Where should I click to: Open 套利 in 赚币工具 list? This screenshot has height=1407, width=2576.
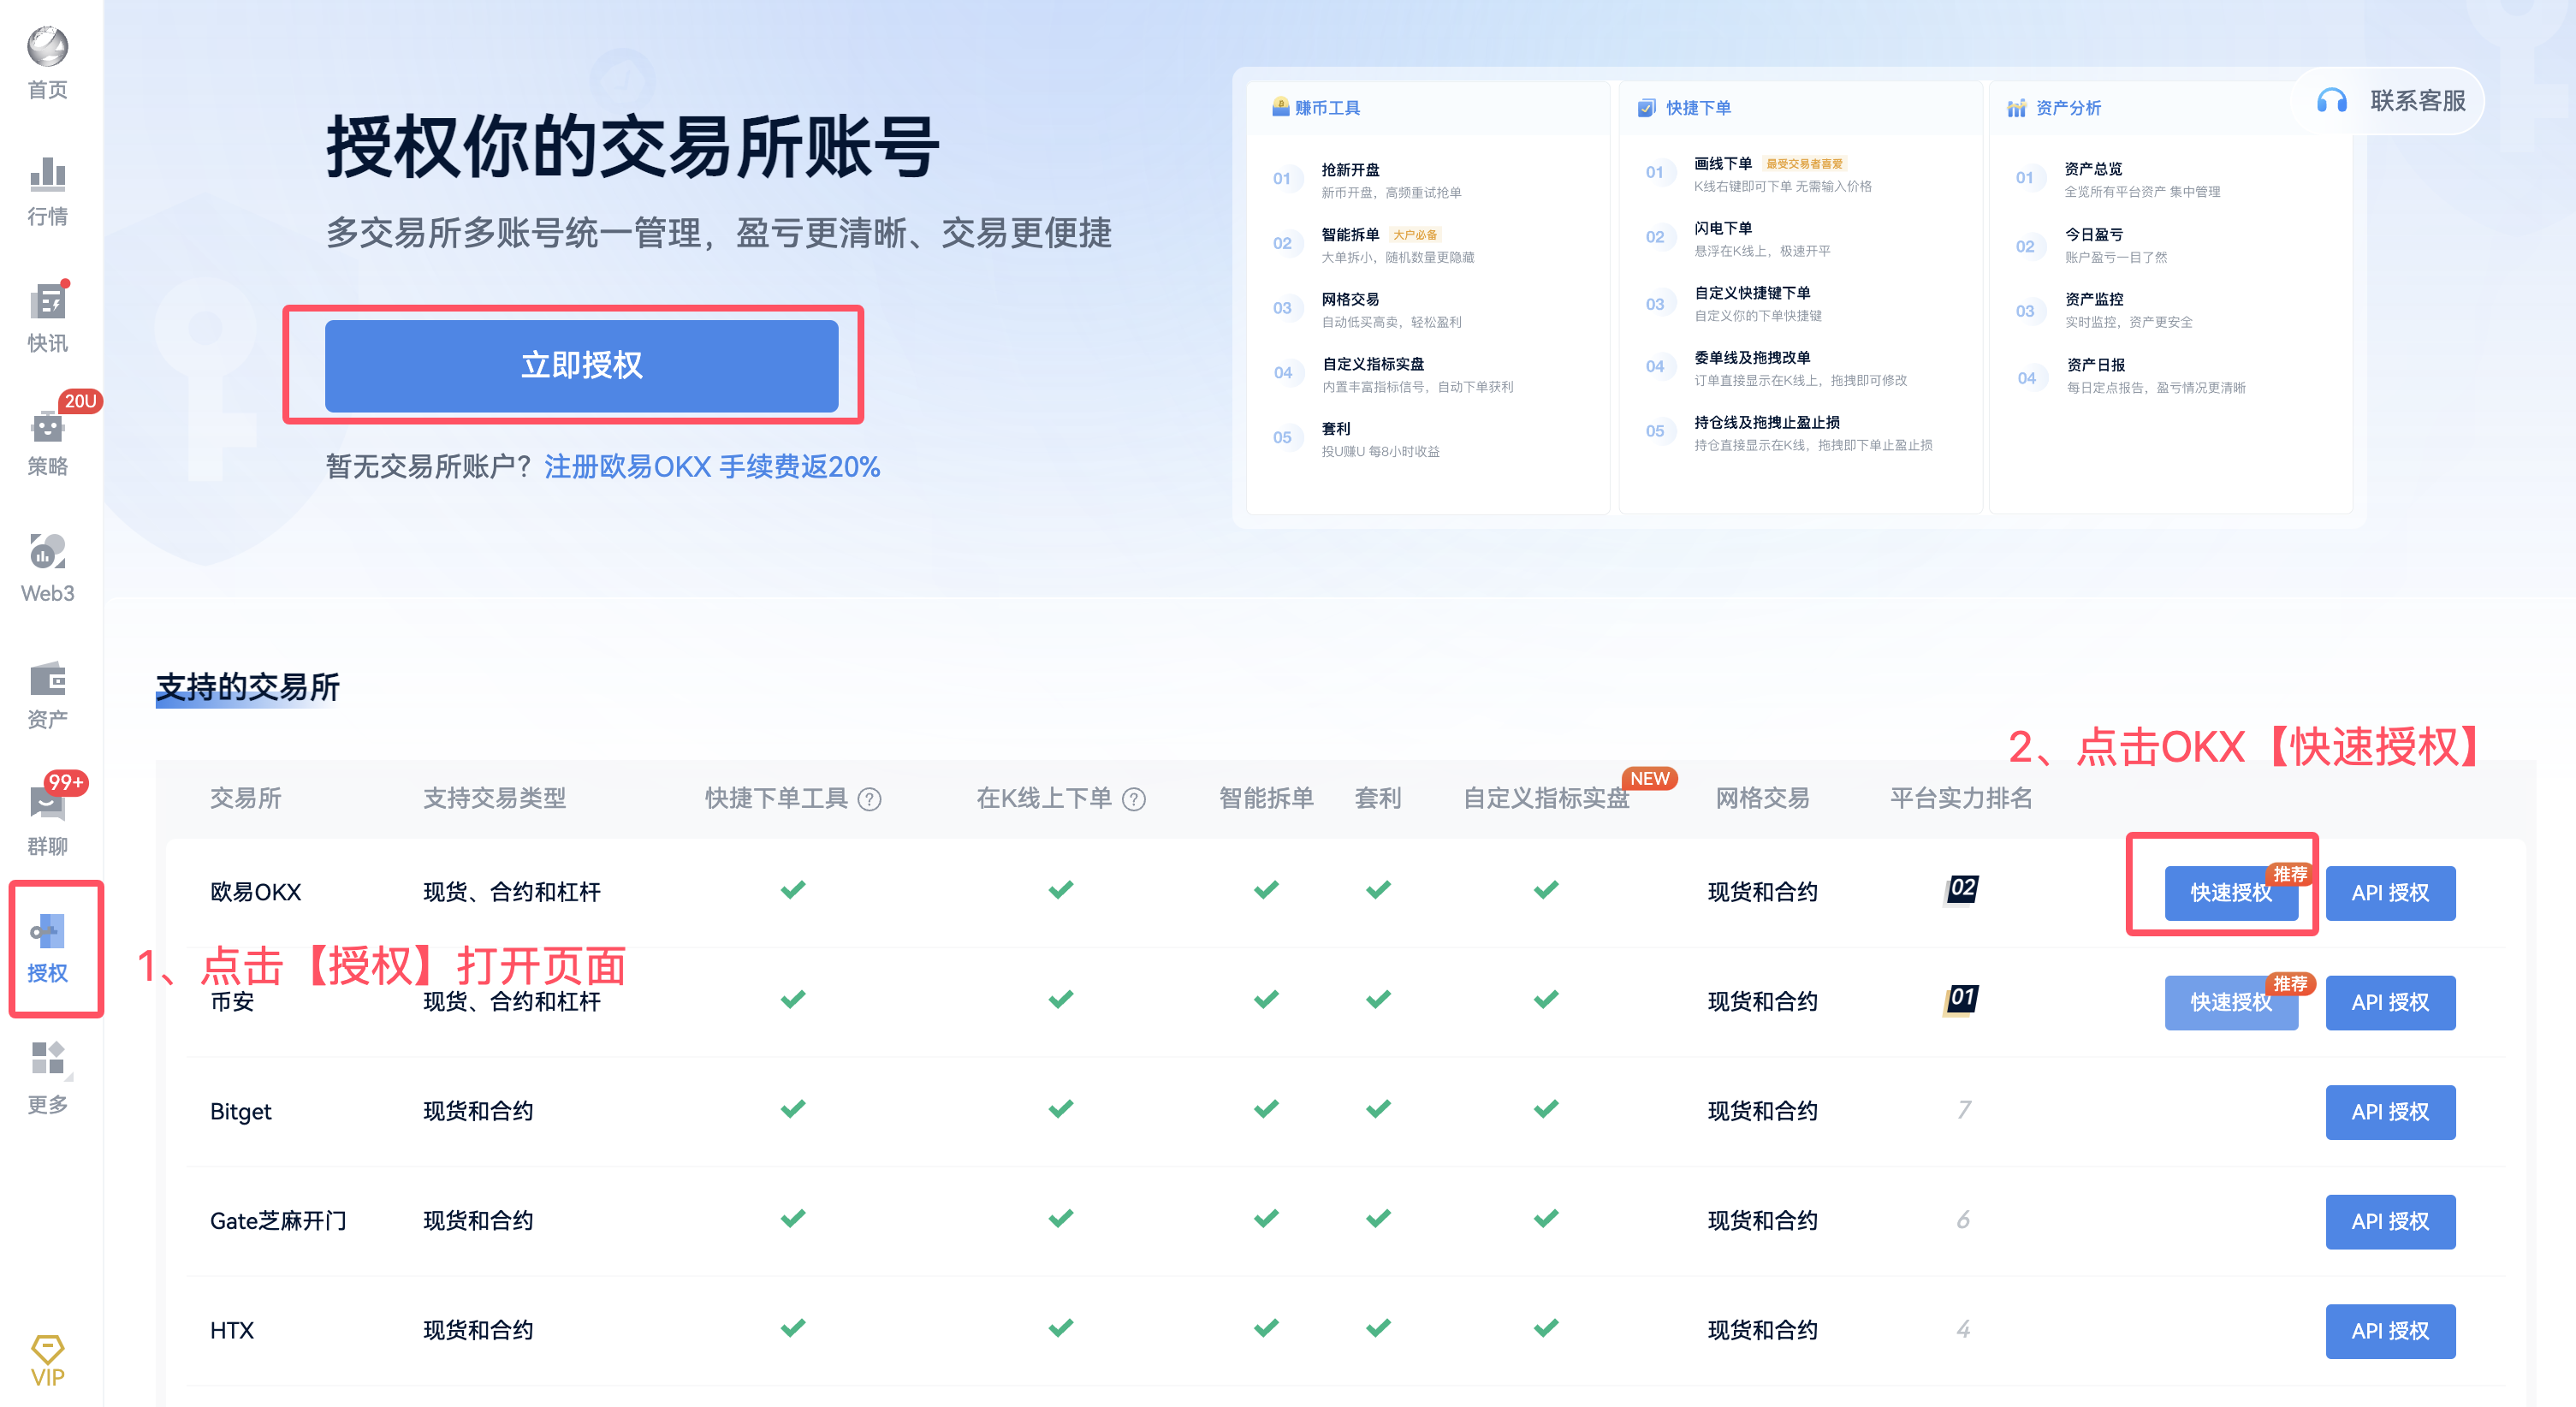point(1336,429)
